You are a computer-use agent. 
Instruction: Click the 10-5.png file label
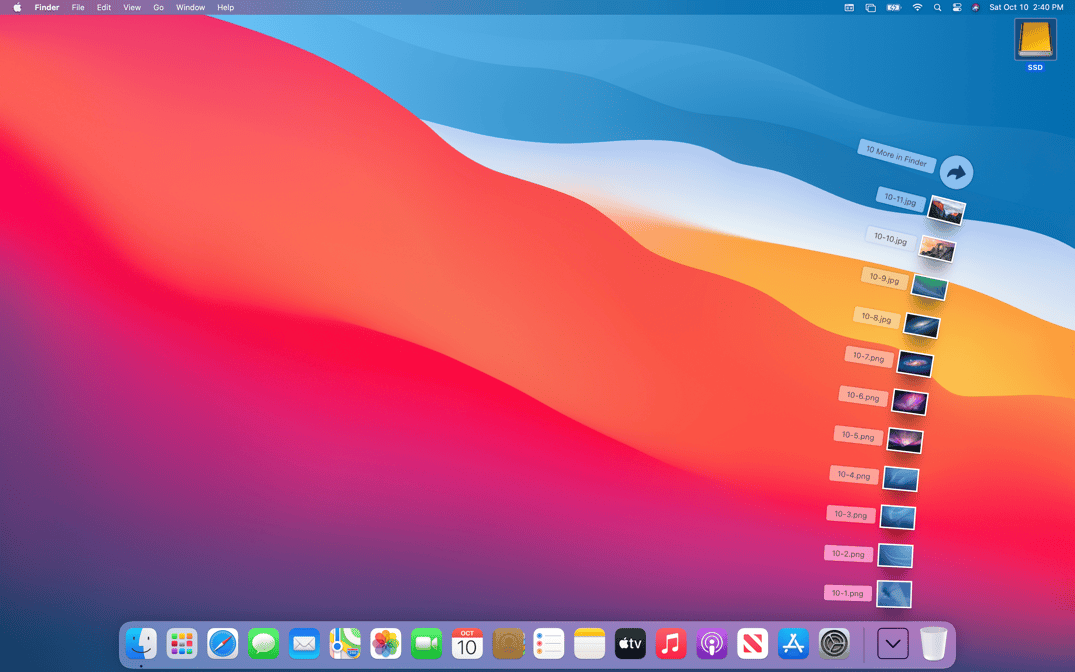coord(858,435)
